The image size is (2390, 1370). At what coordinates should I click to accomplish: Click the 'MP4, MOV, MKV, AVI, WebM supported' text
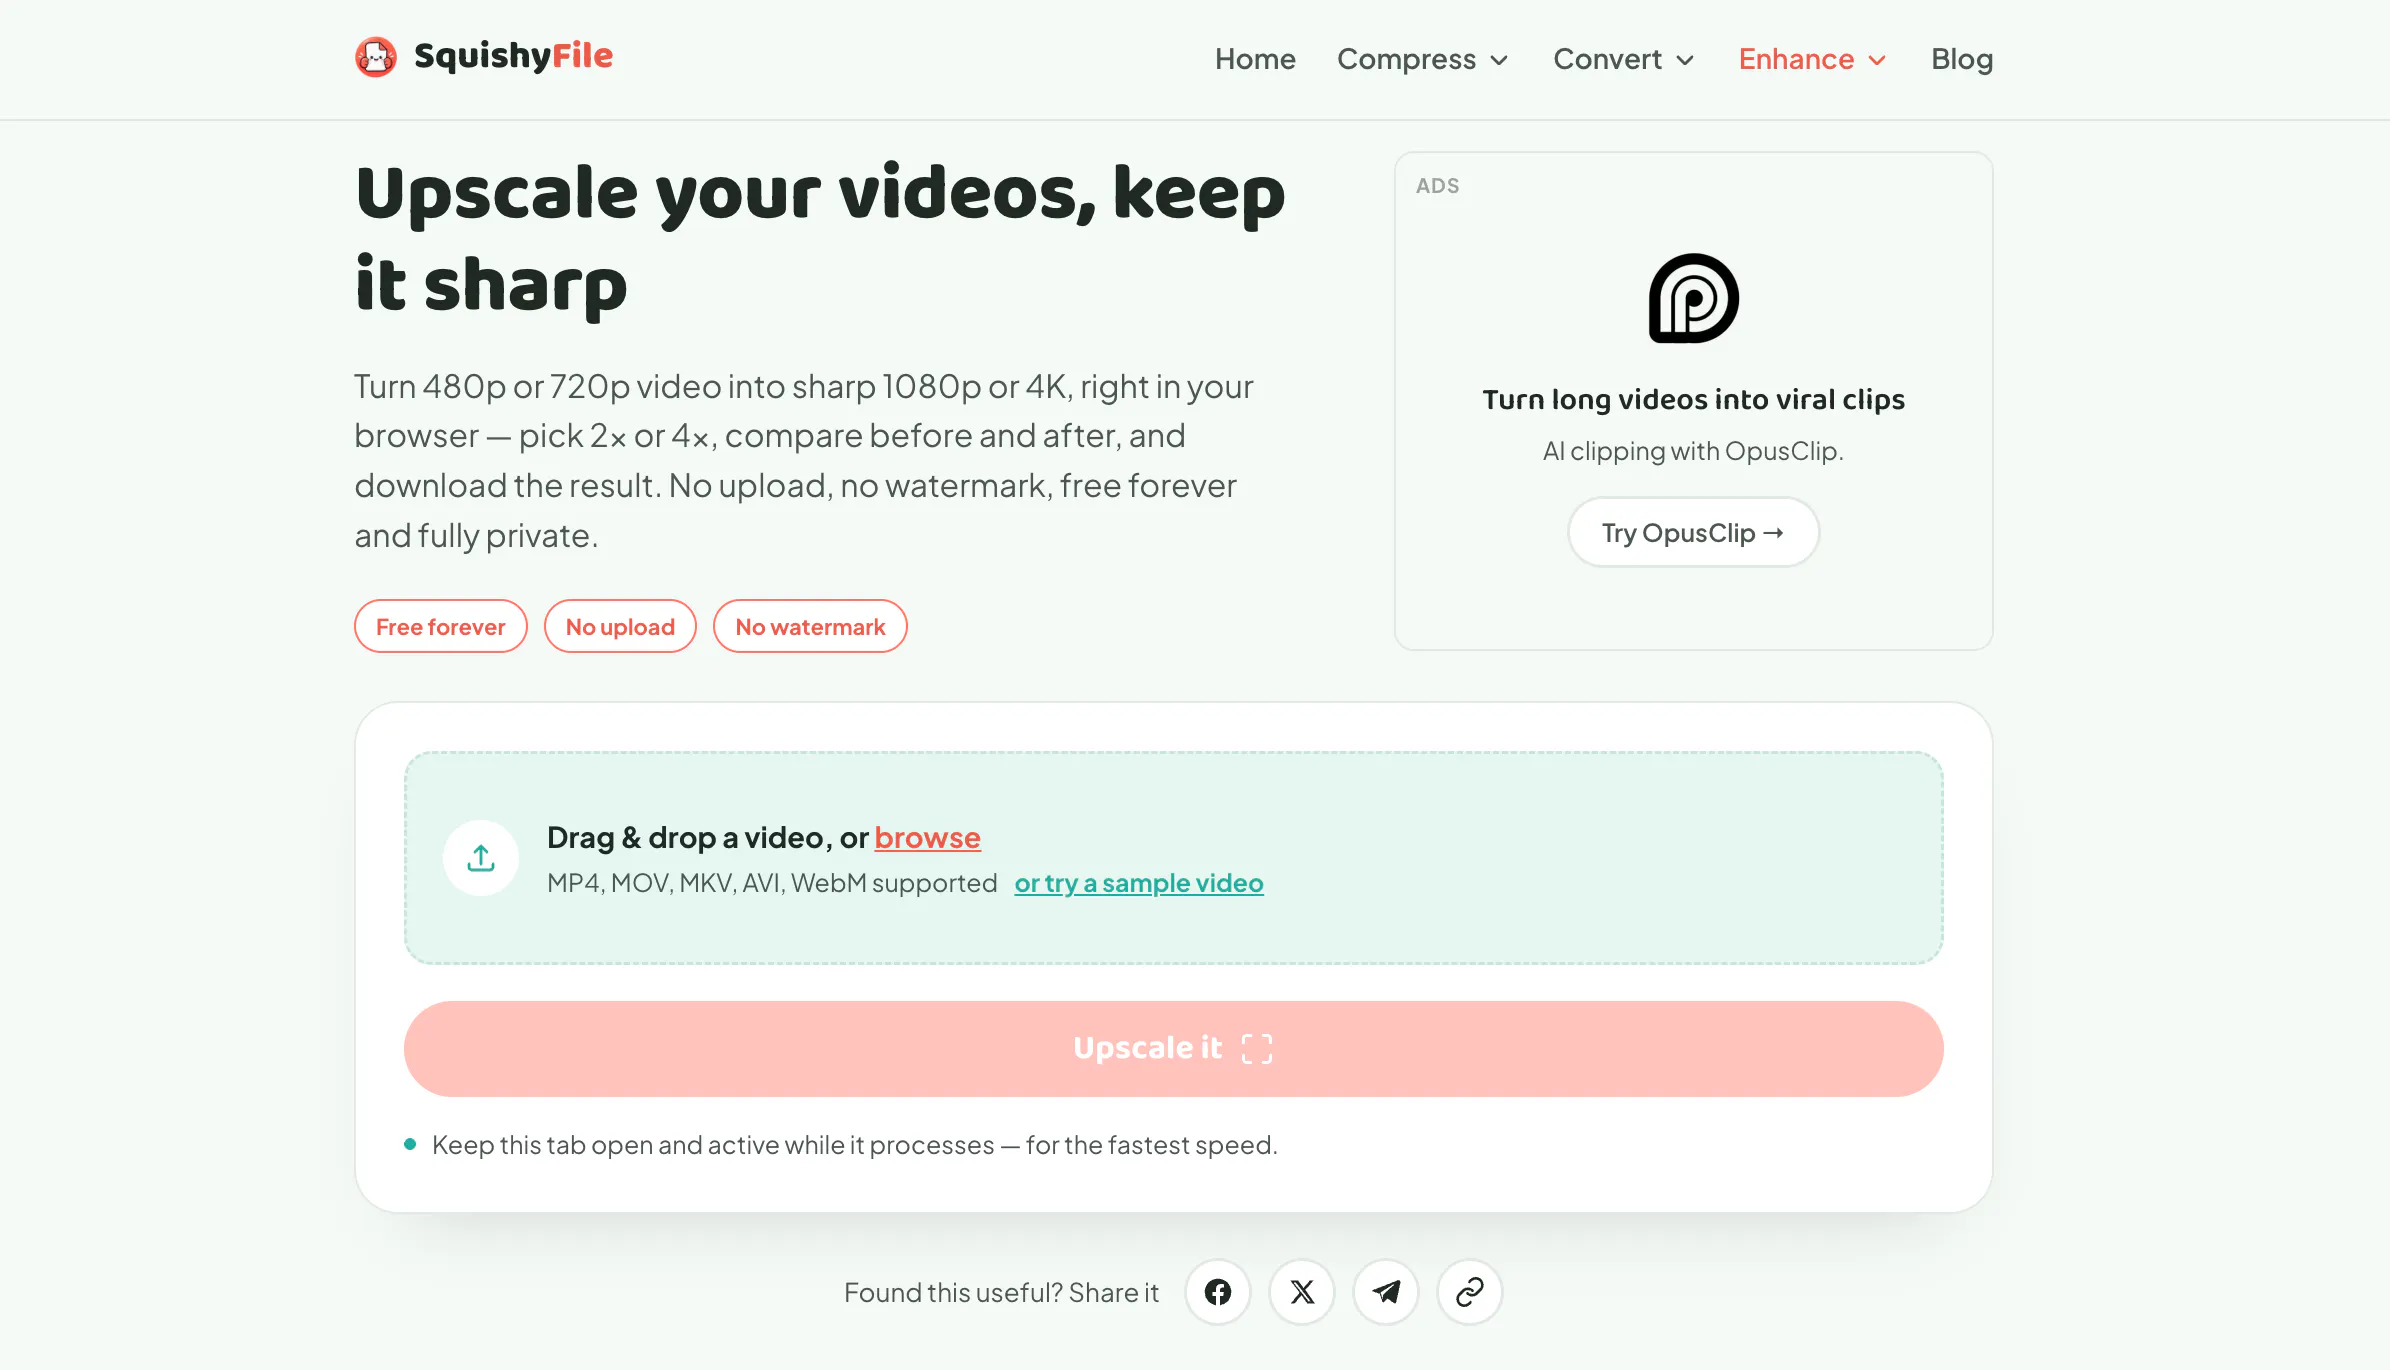click(x=772, y=883)
